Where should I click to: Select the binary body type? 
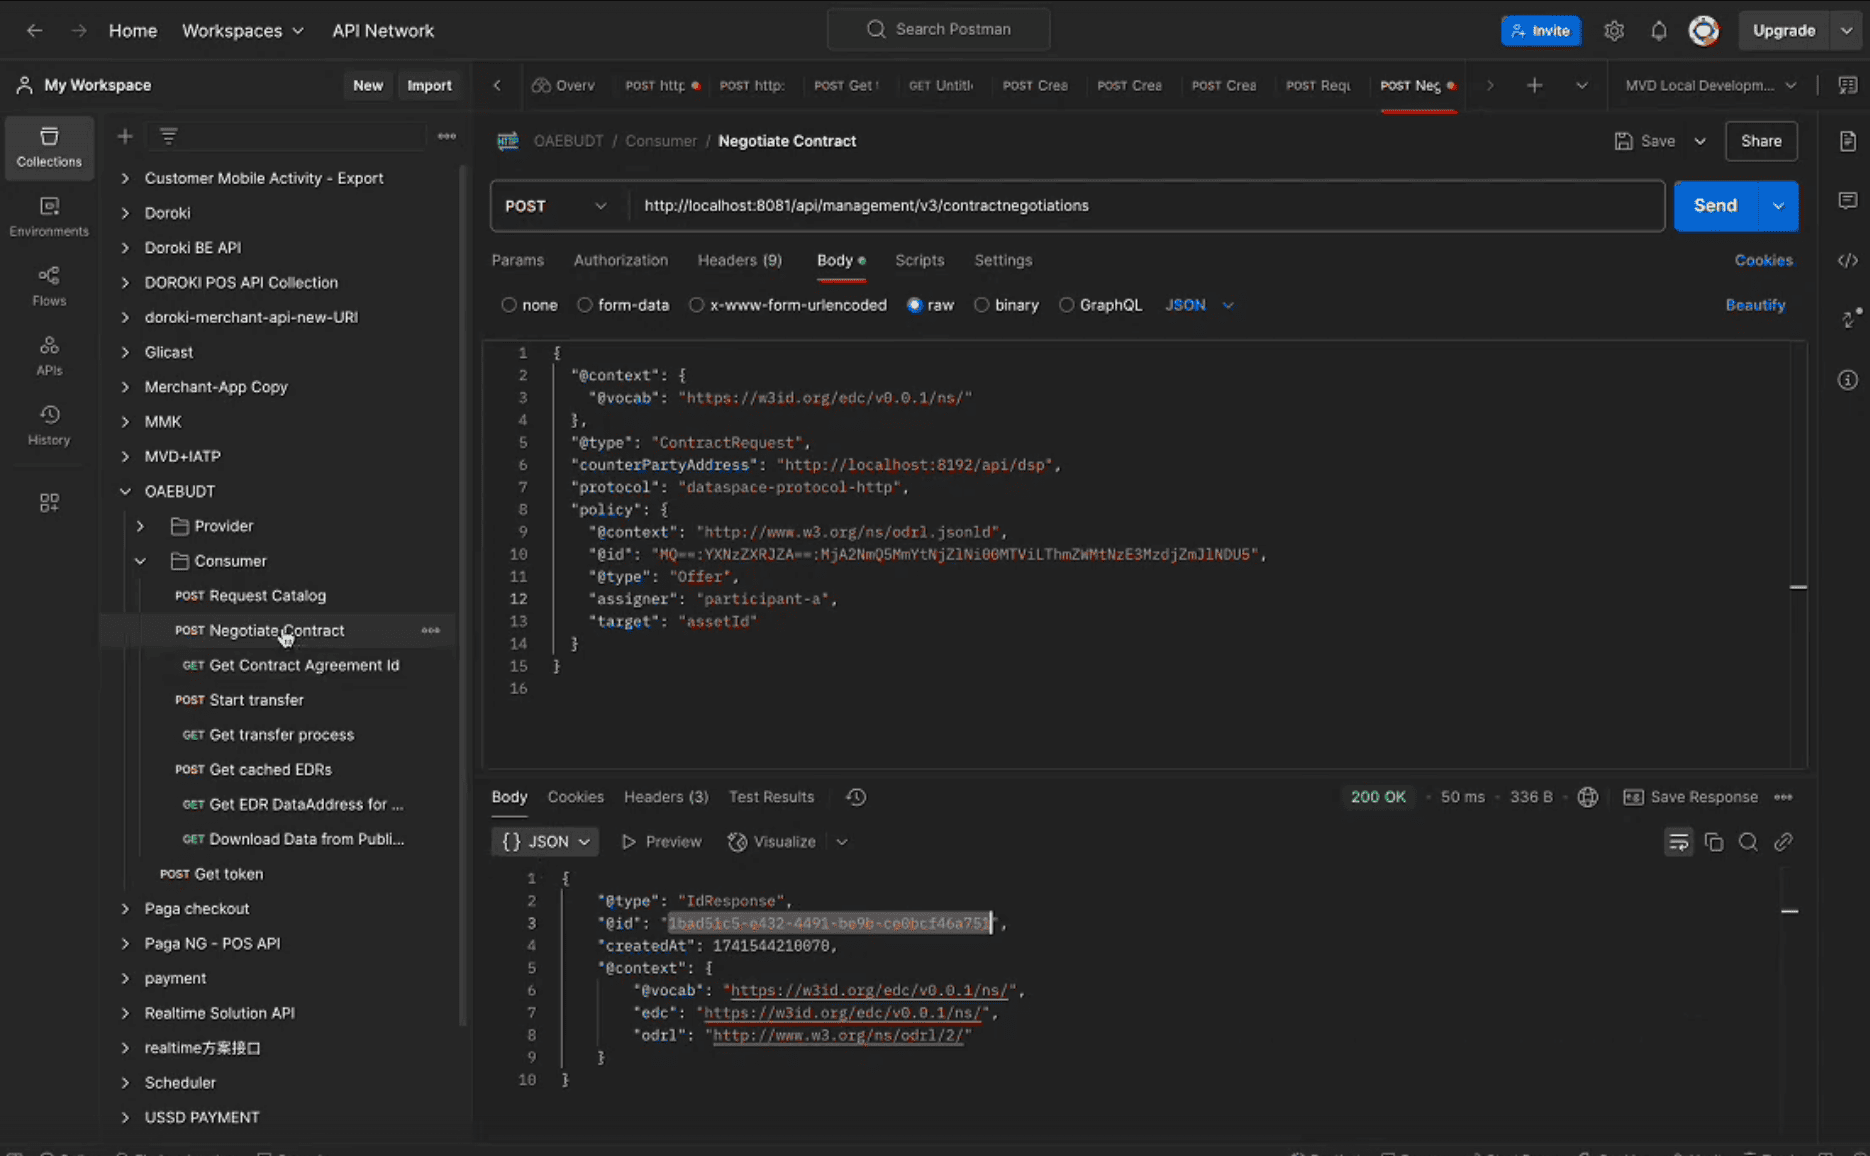982,305
